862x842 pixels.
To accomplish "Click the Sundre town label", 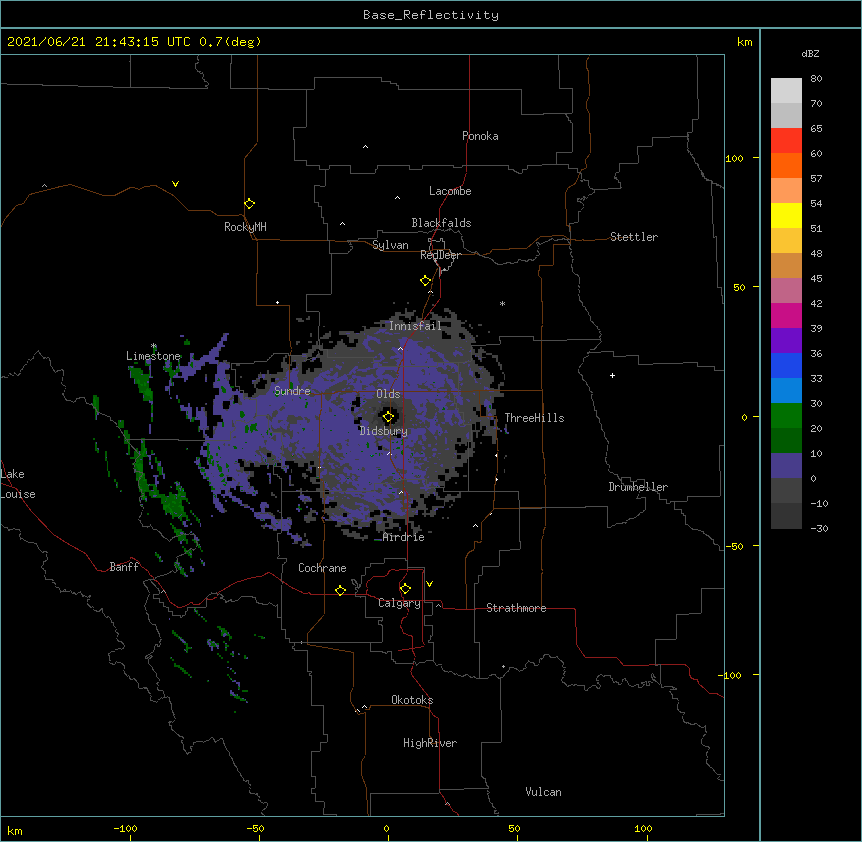I will (292, 391).
